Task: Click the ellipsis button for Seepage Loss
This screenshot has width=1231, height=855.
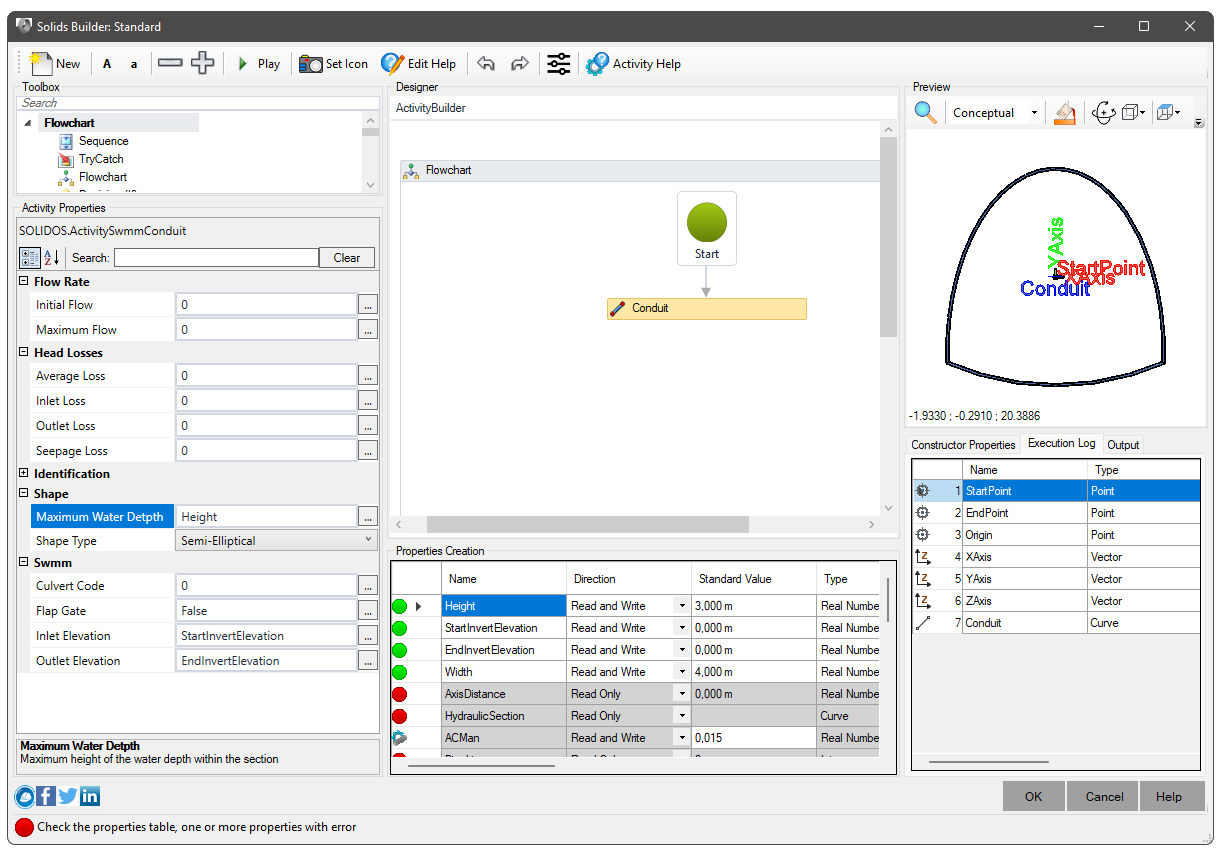Action: tap(368, 451)
